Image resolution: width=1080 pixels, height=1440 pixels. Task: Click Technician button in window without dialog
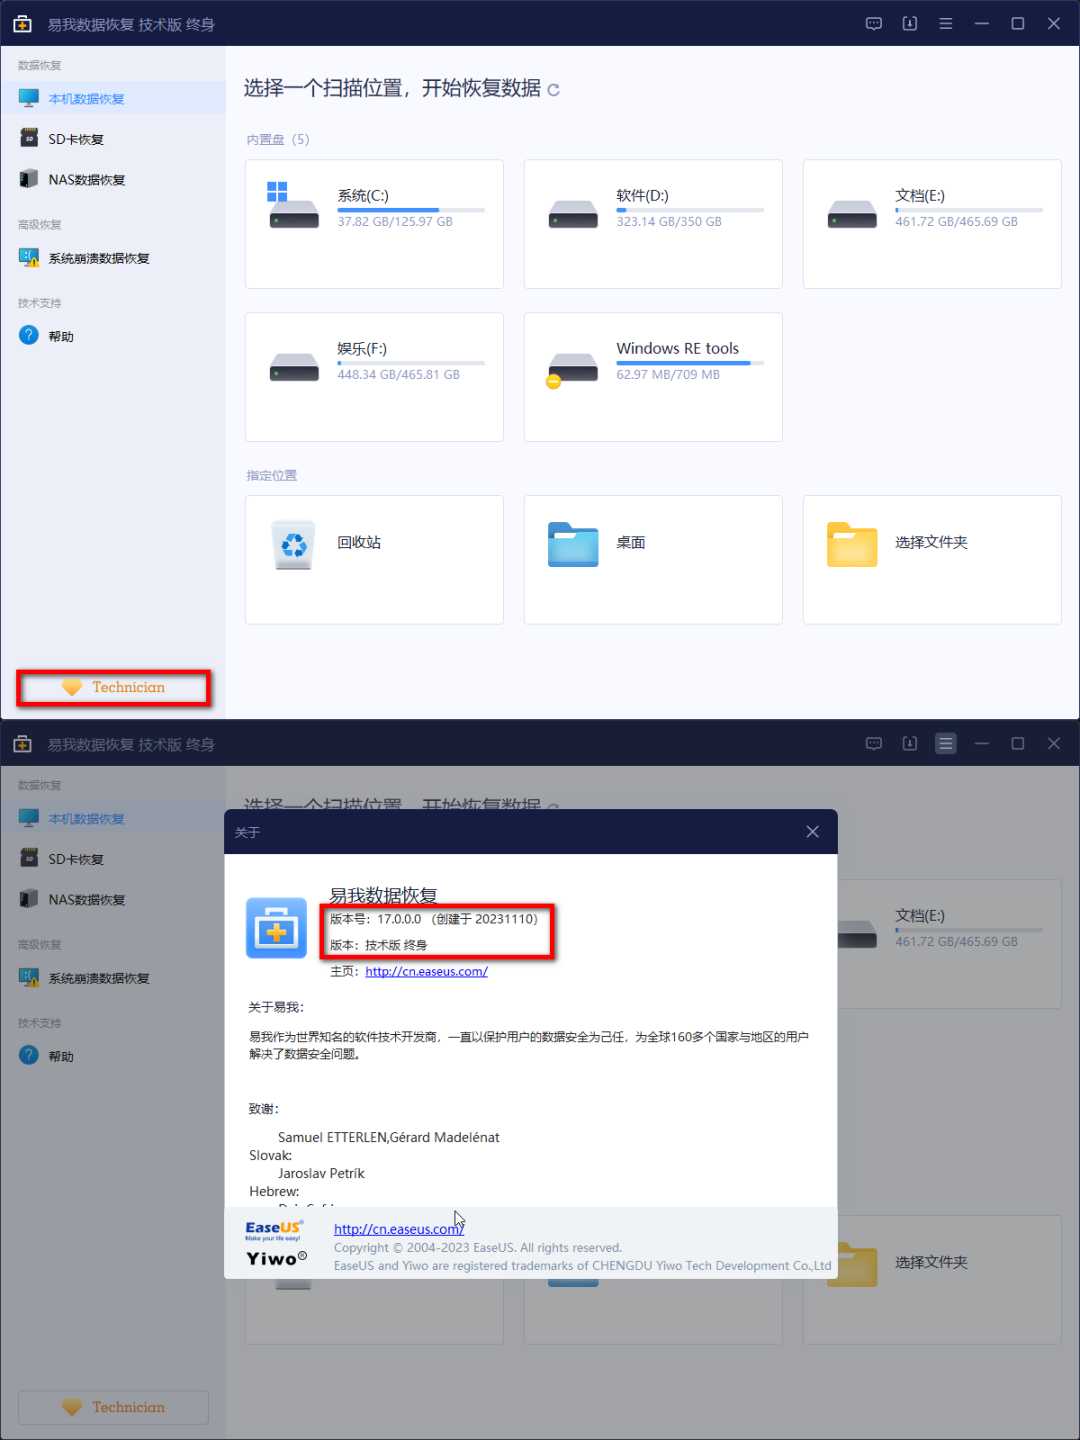[113, 688]
